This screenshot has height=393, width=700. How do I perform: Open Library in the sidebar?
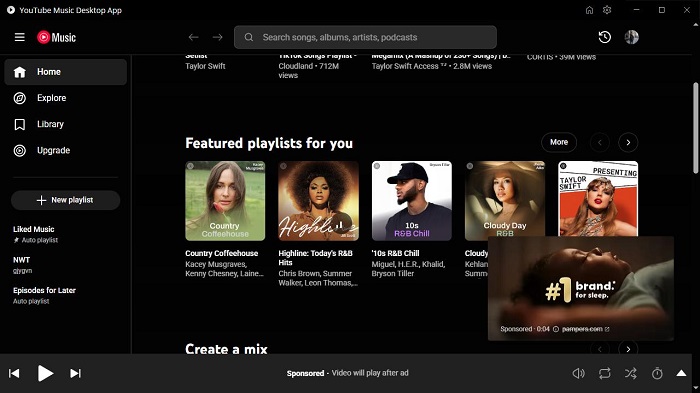click(66, 124)
